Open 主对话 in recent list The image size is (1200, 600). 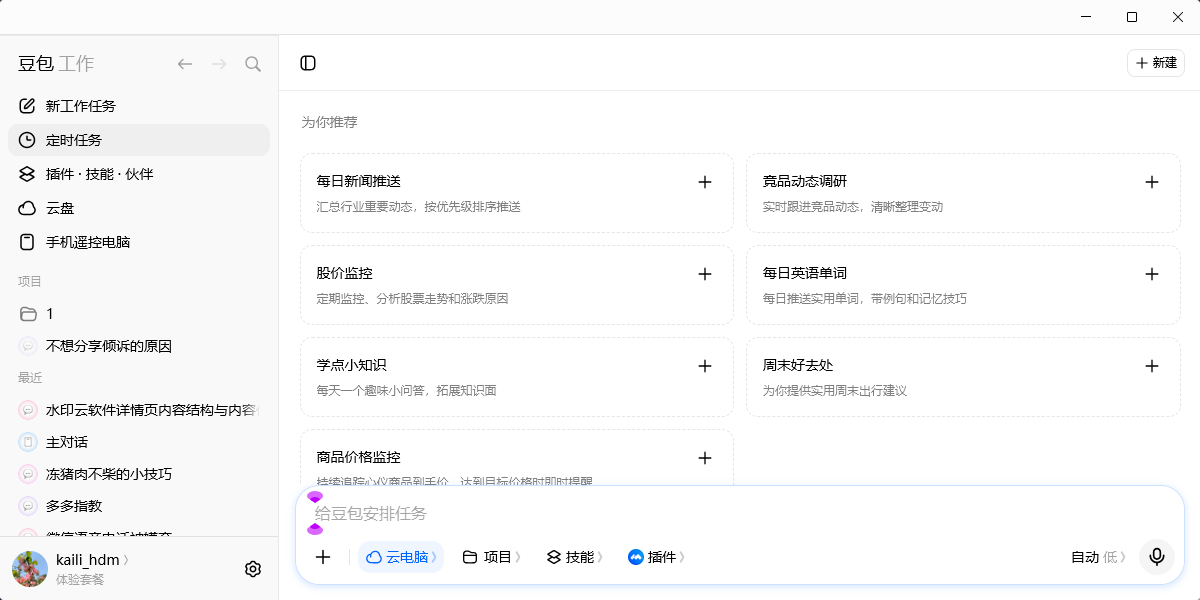tap(139, 442)
